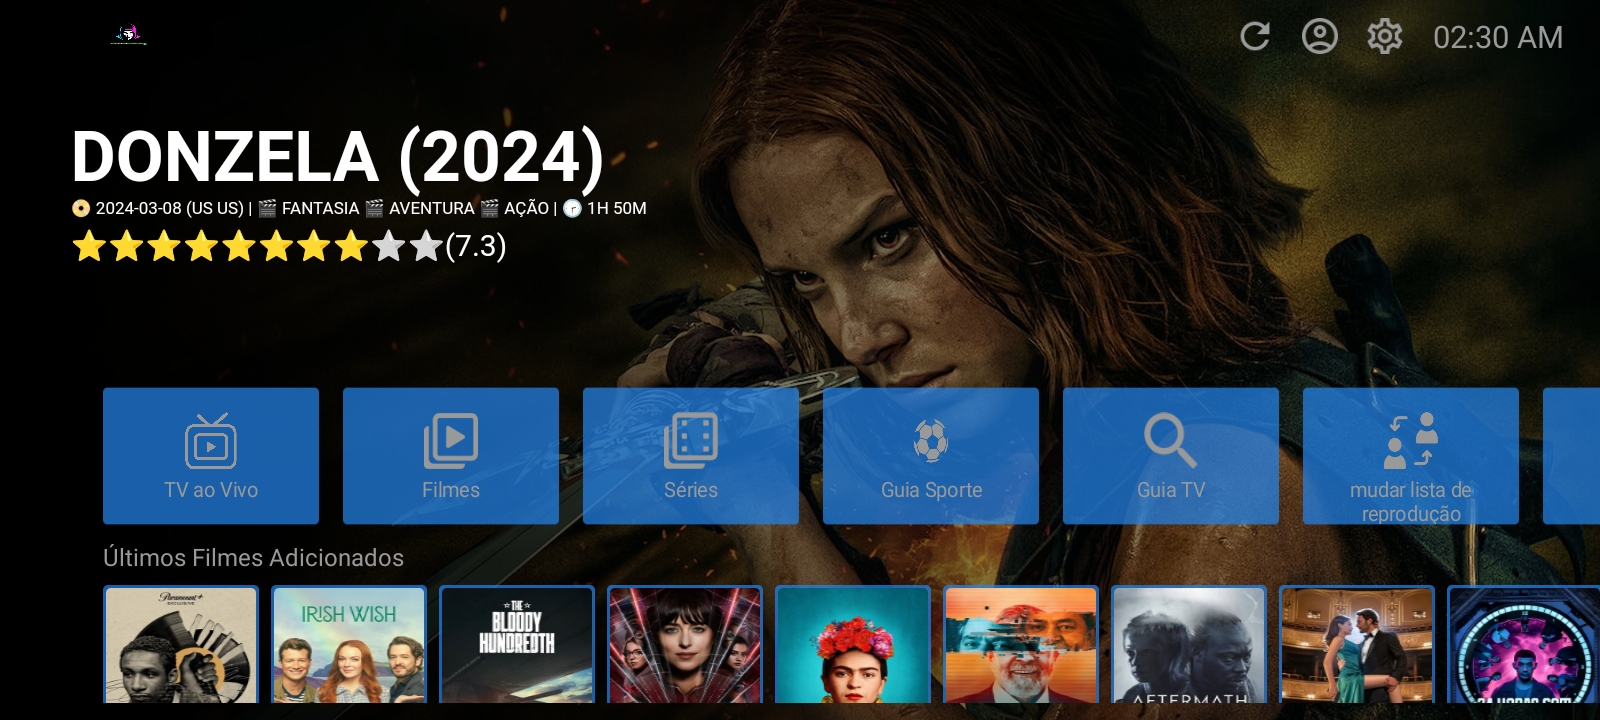Click the disc icon before the release date
The height and width of the screenshot is (720, 1600).
81,208
